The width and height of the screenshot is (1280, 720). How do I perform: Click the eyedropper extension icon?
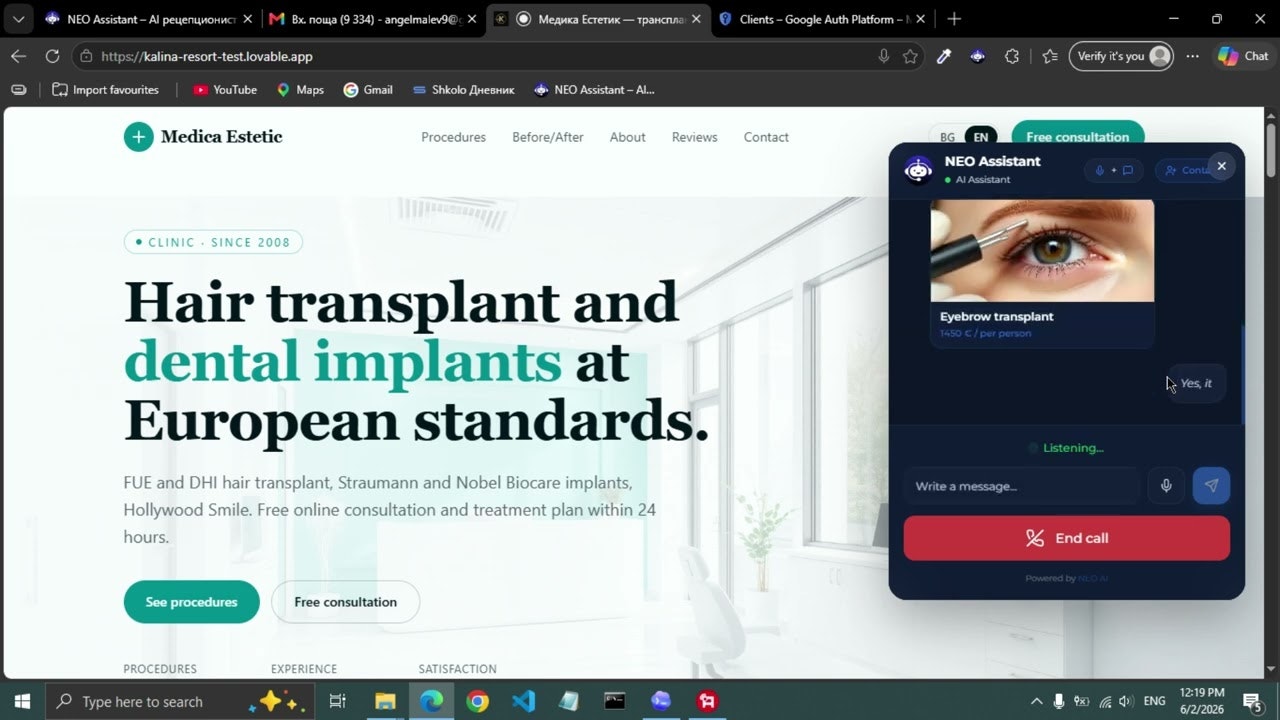pyautogui.click(x=943, y=56)
